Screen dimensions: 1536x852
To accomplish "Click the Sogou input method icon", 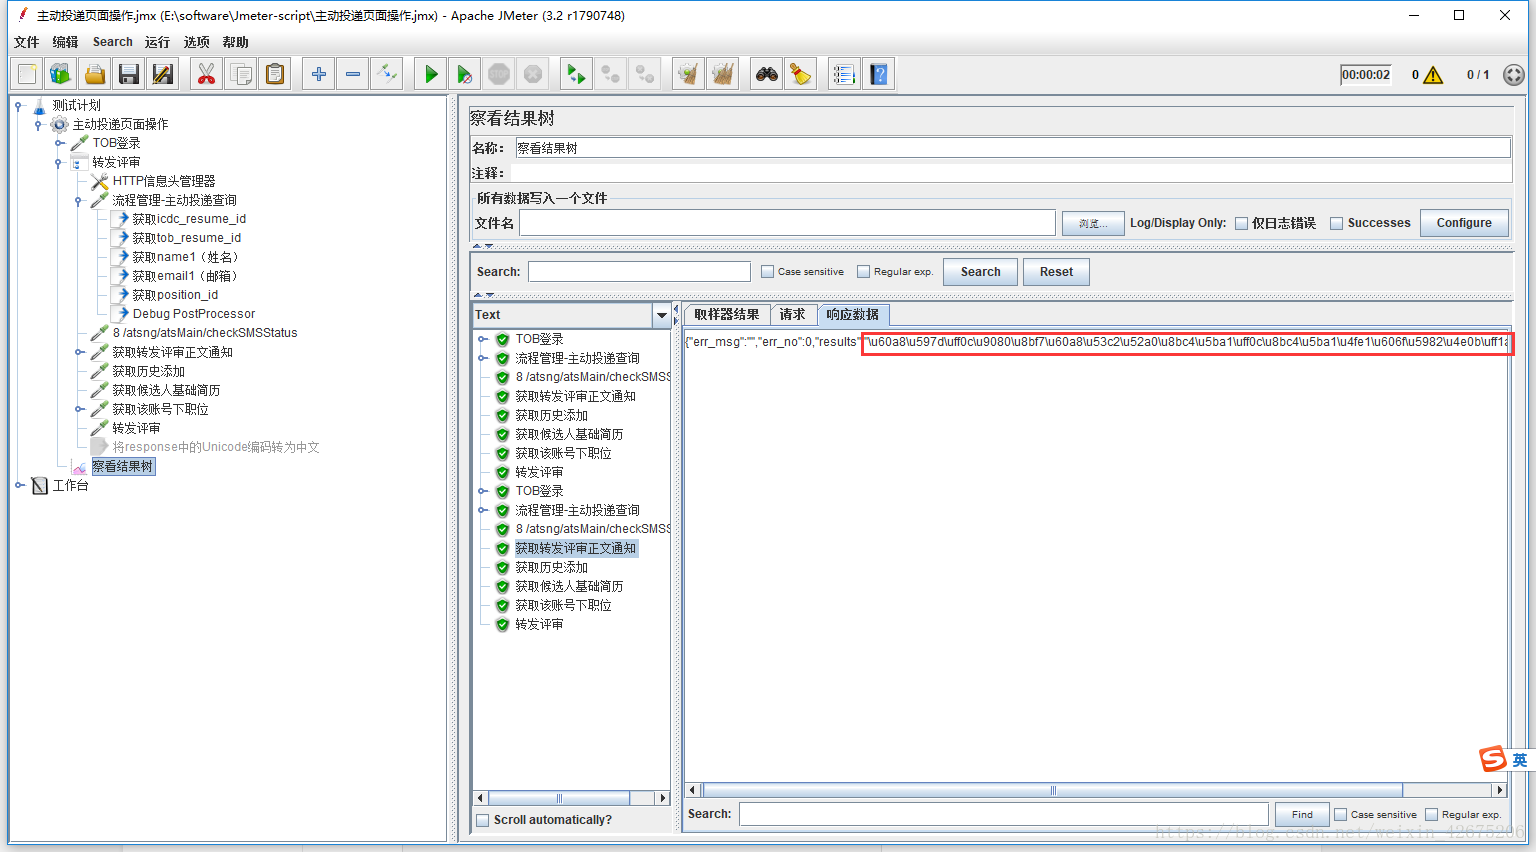I will click(x=1493, y=759).
